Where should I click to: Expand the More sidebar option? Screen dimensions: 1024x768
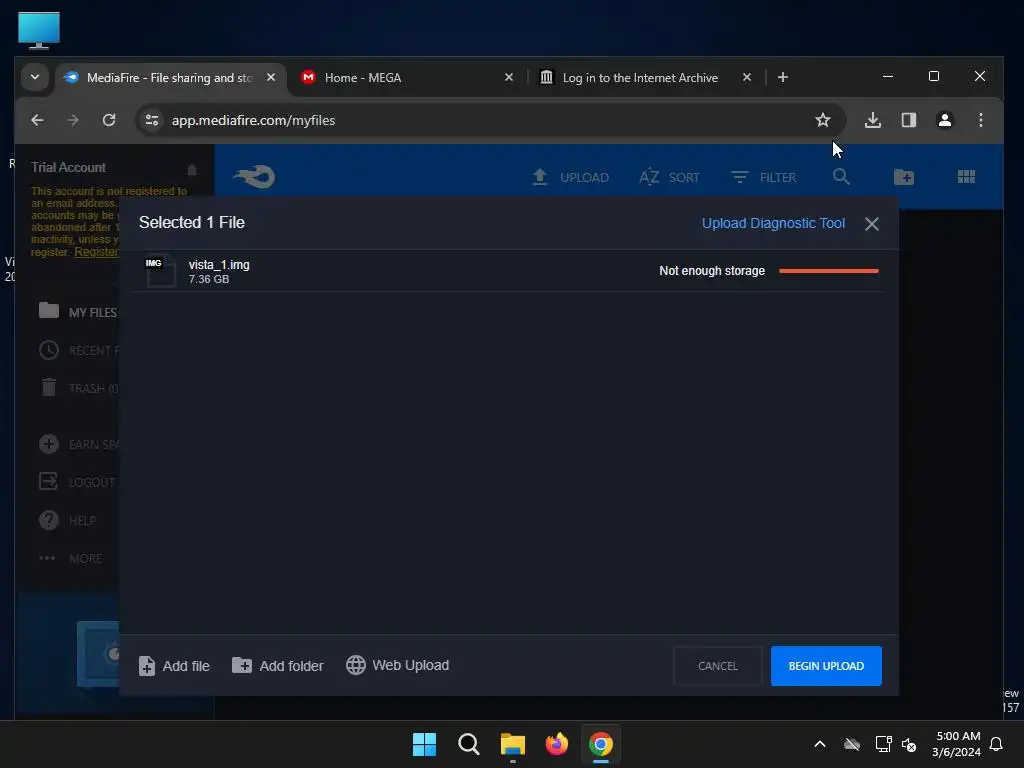[x=71, y=558]
